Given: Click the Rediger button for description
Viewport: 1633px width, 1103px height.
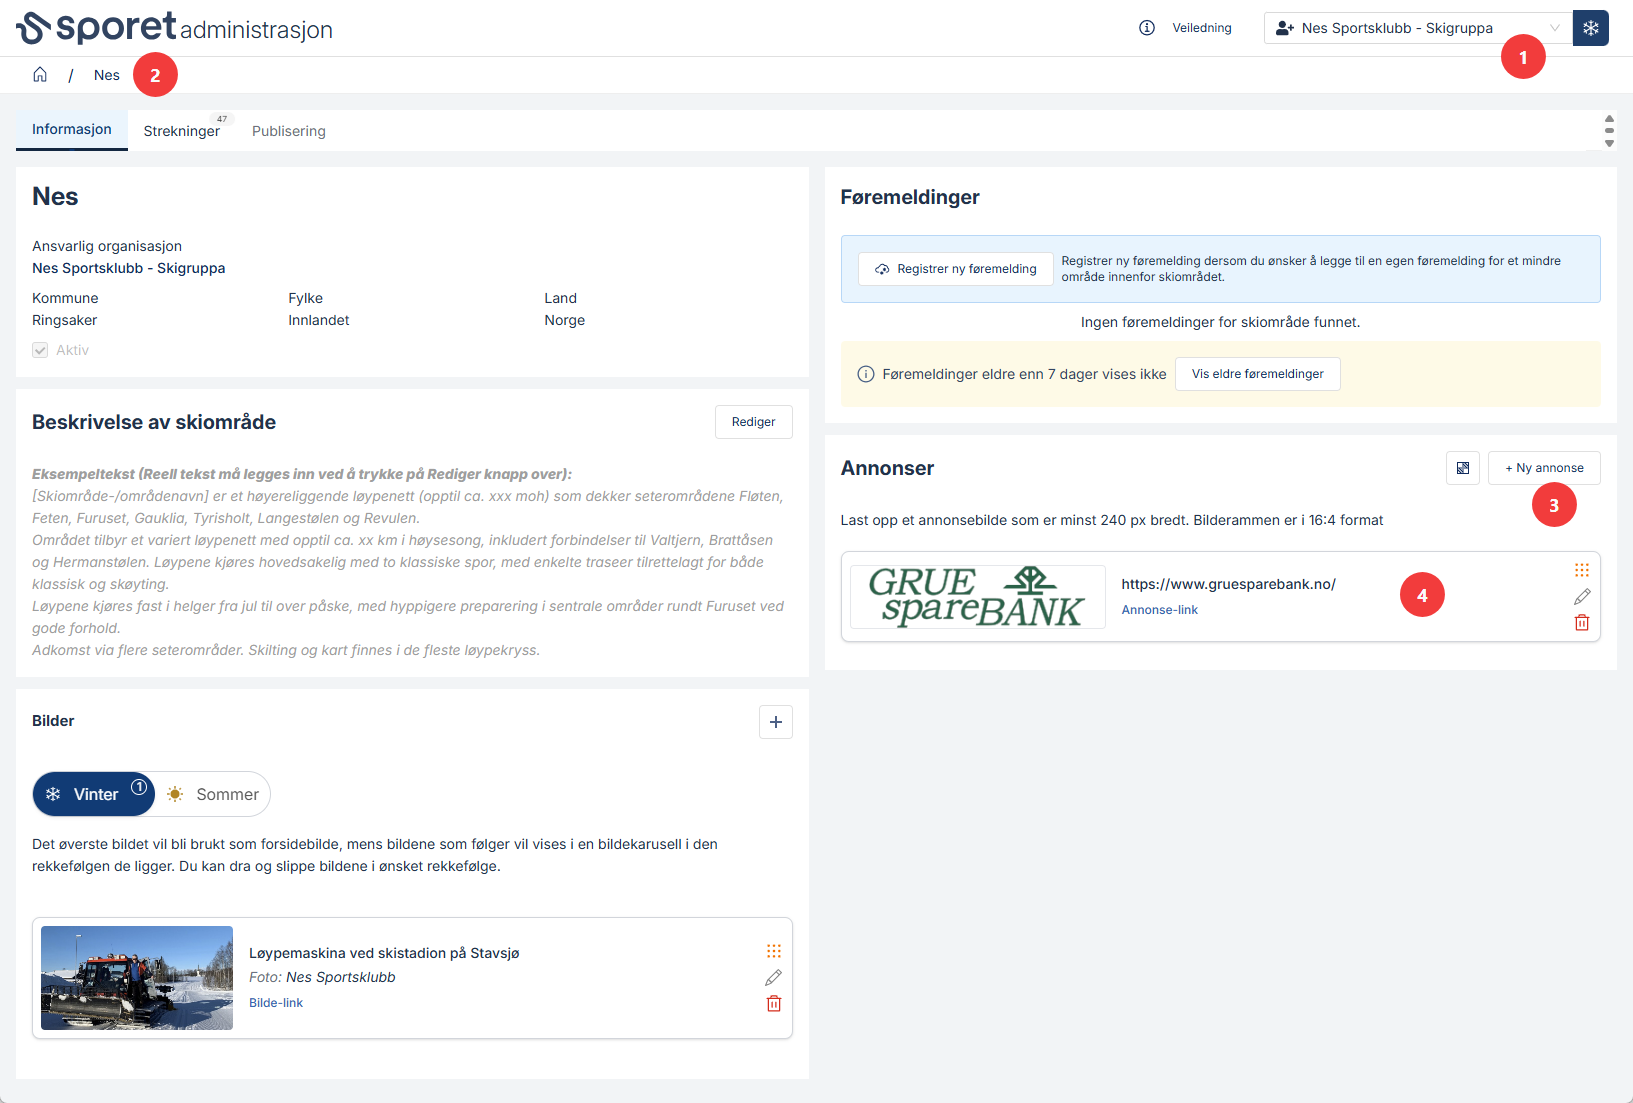Looking at the screenshot, I should tap(754, 422).
